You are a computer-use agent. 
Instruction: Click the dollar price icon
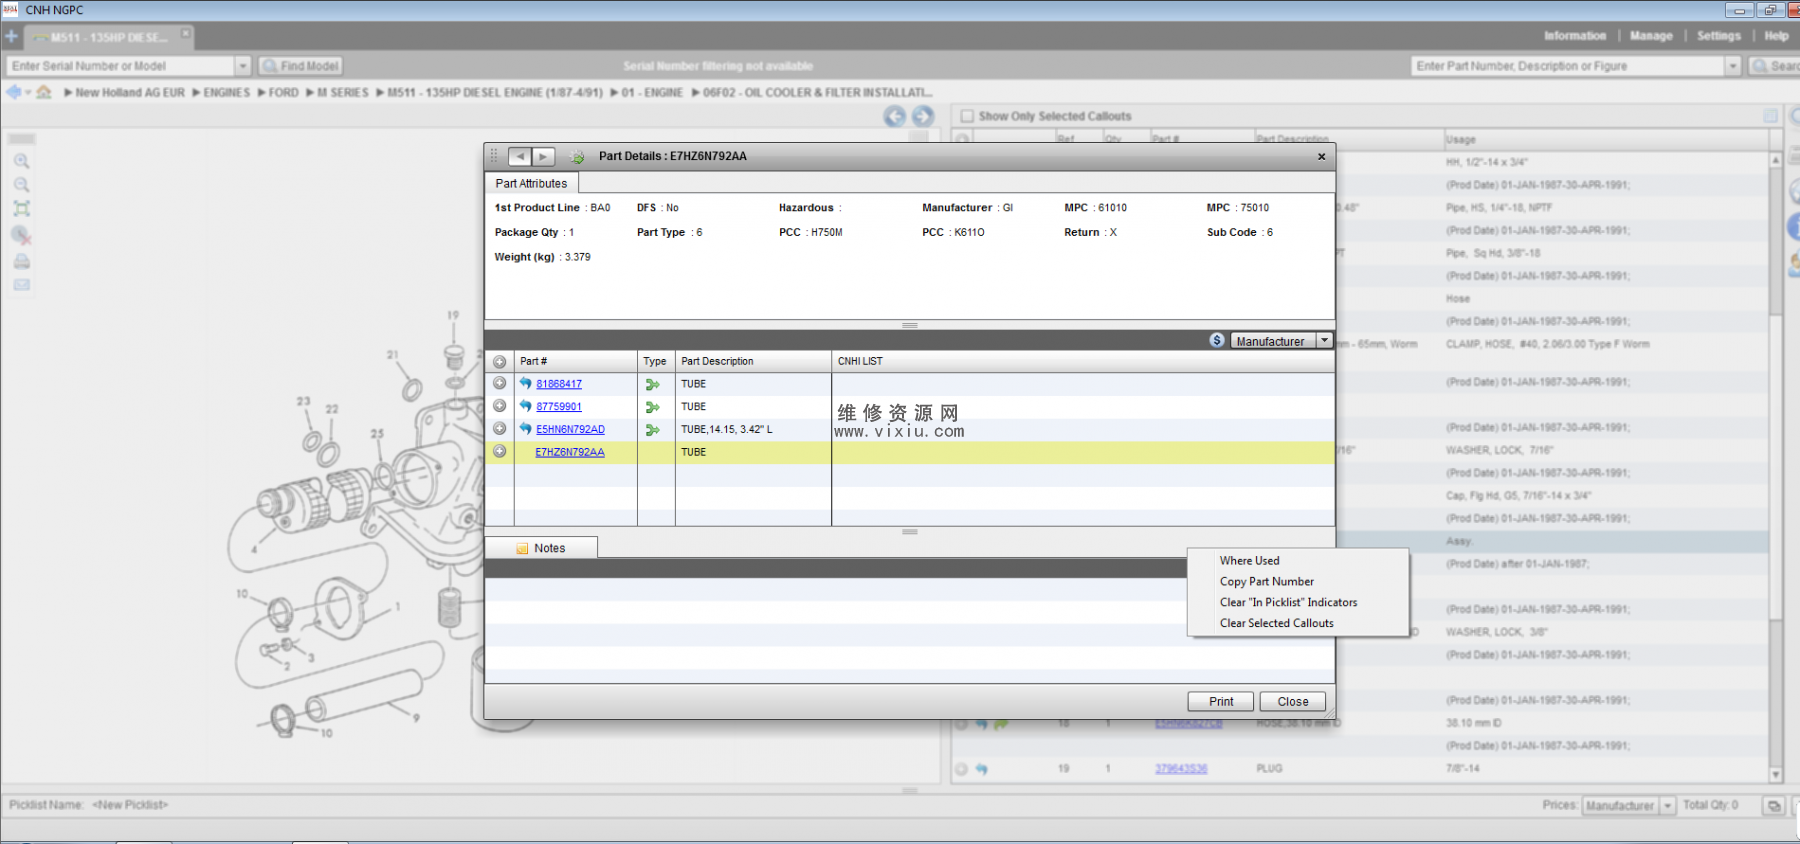pyautogui.click(x=1217, y=340)
